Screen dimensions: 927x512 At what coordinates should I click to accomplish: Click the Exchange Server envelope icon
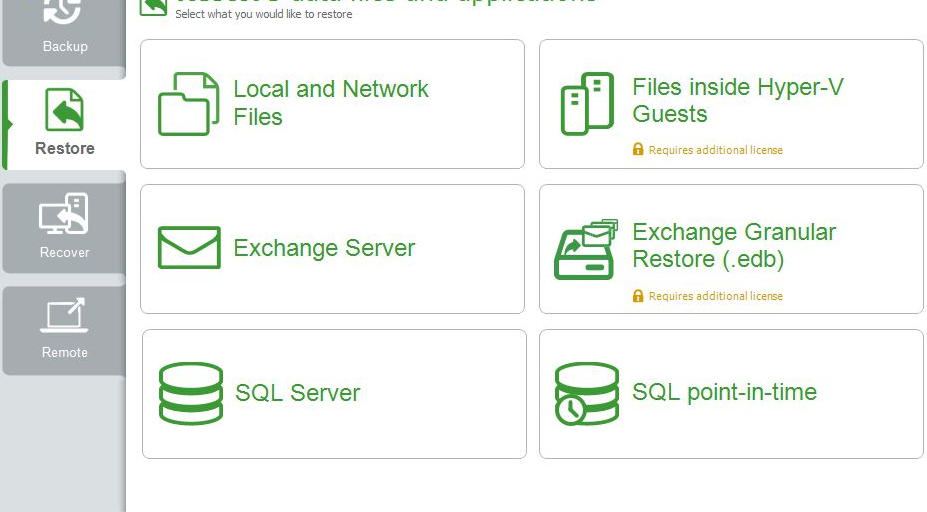[x=189, y=248]
